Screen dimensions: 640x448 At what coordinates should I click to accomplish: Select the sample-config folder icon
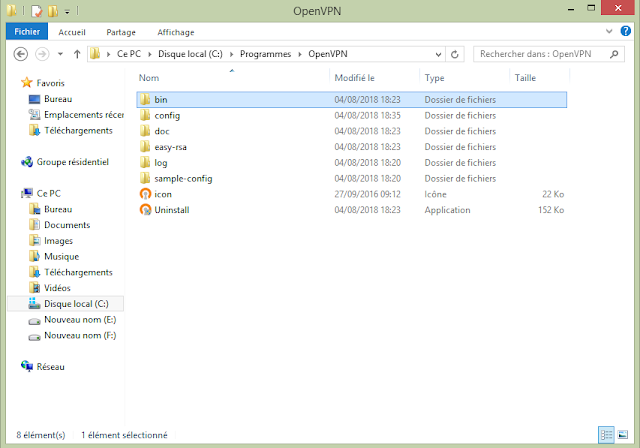(x=145, y=178)
